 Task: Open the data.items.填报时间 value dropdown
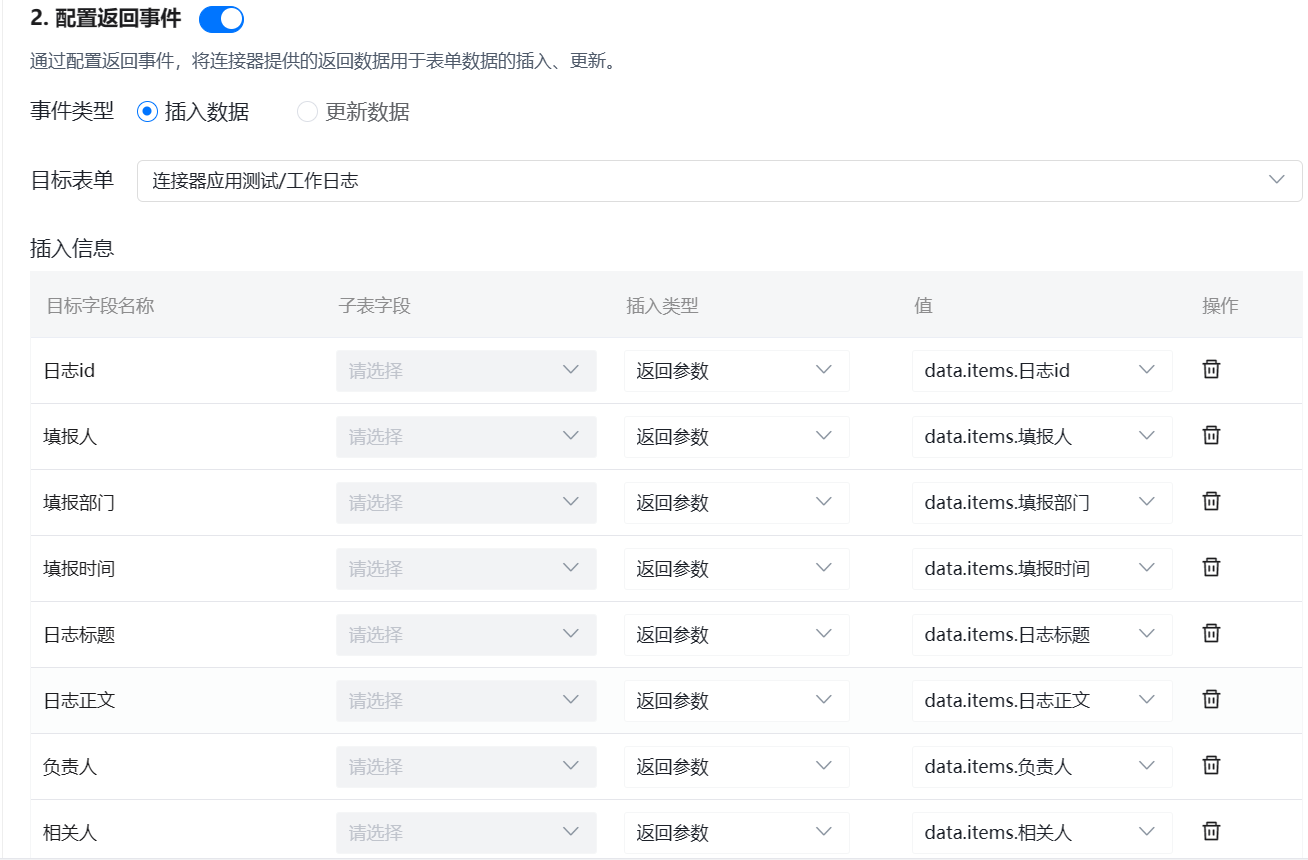click(x=1042, y=569)
